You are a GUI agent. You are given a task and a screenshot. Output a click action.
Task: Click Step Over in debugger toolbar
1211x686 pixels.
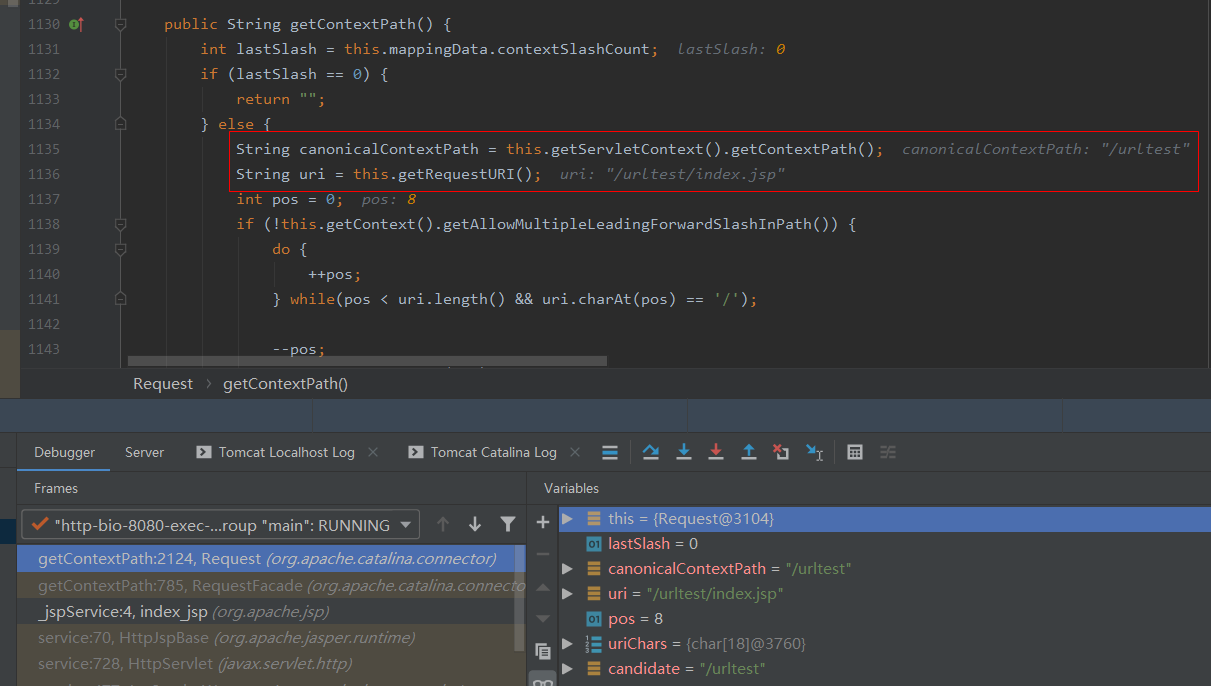click(x=651, y=453)
